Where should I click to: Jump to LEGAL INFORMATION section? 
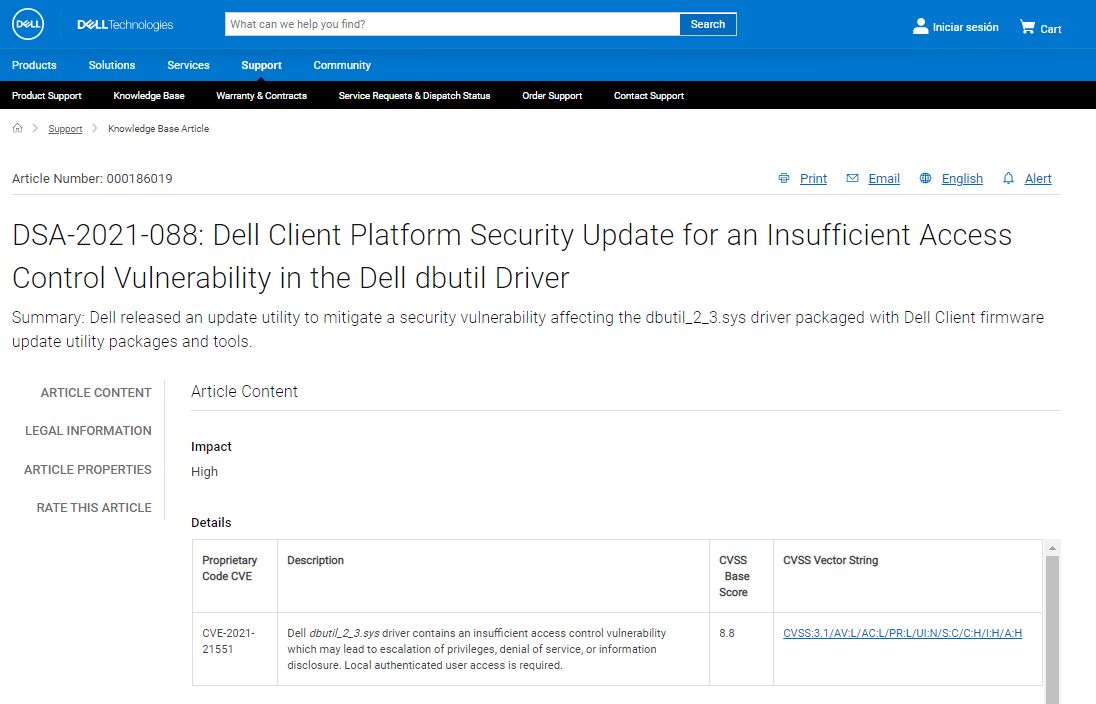pos(88,431)
